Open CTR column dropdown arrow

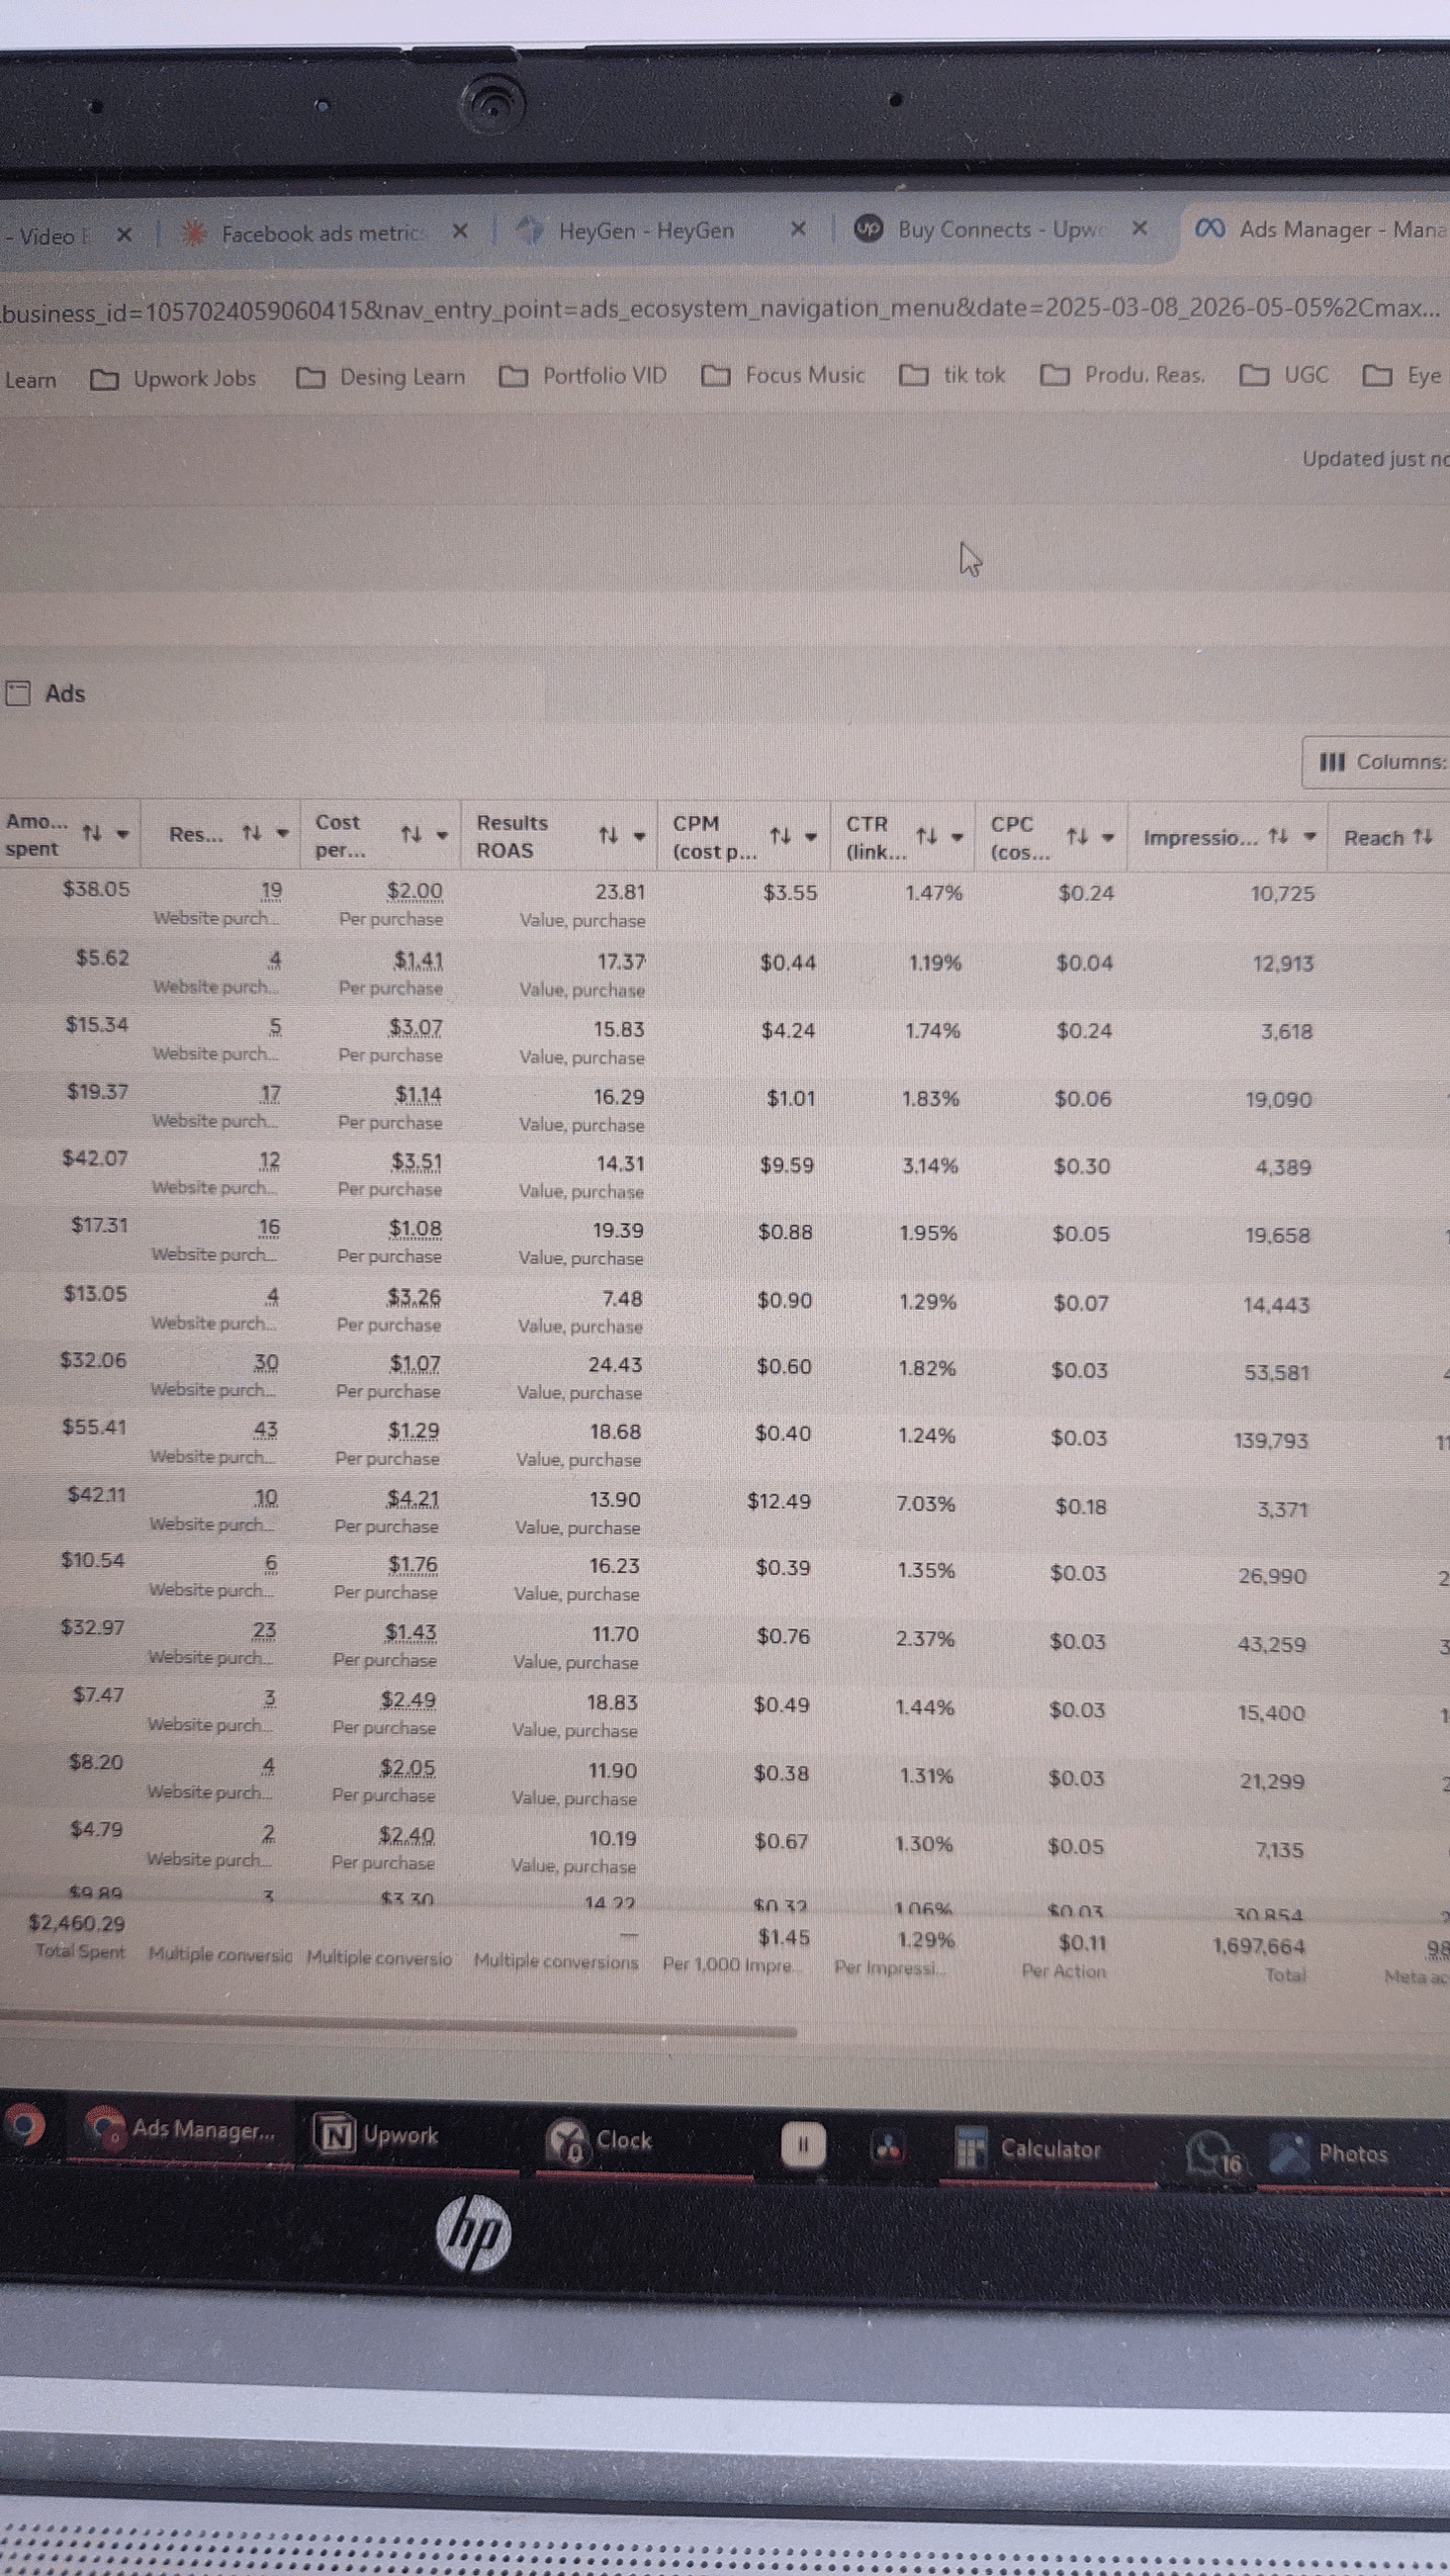pyautogui.click(x=957, y=837)
